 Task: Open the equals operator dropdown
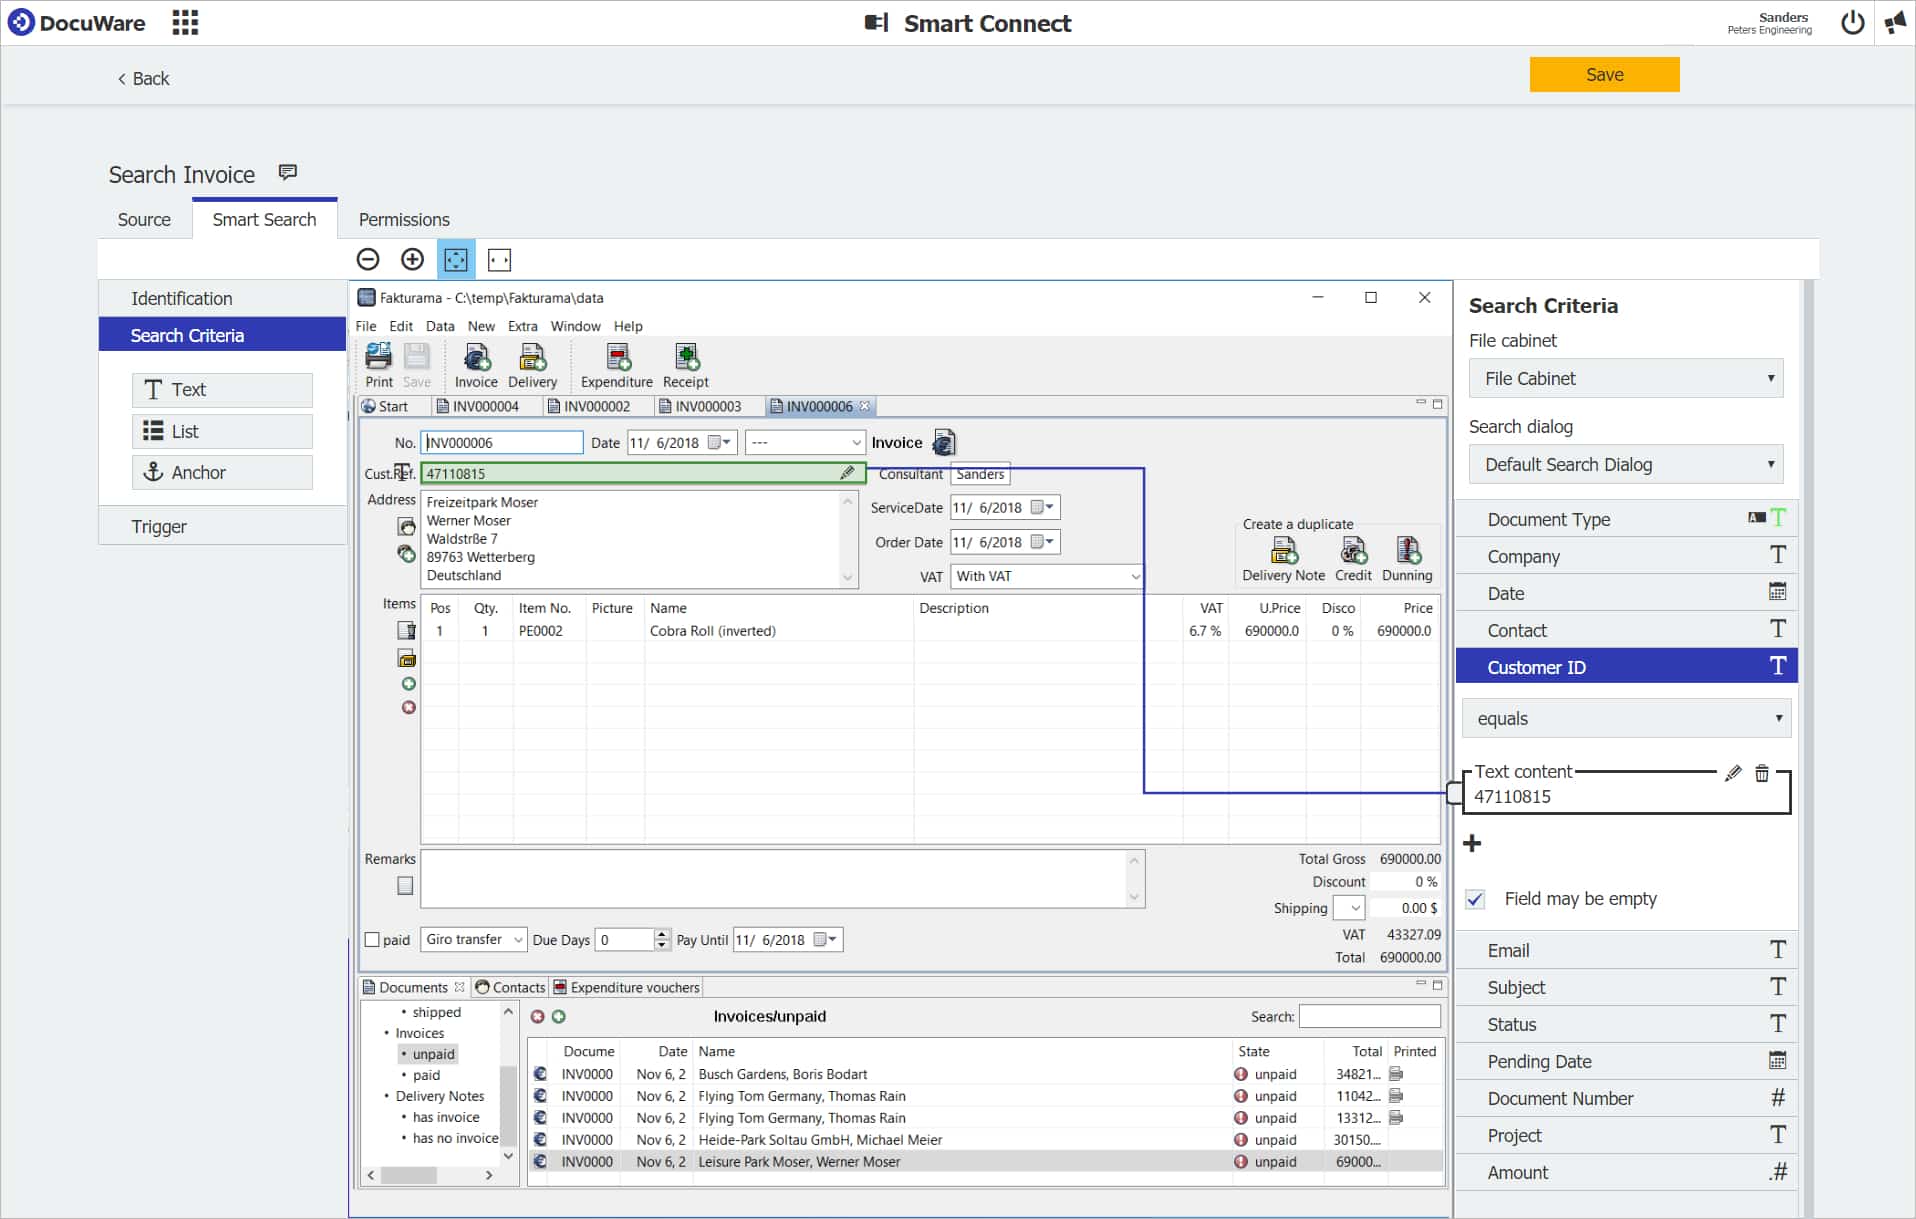pyautogui.click(x=1625, y=718)
